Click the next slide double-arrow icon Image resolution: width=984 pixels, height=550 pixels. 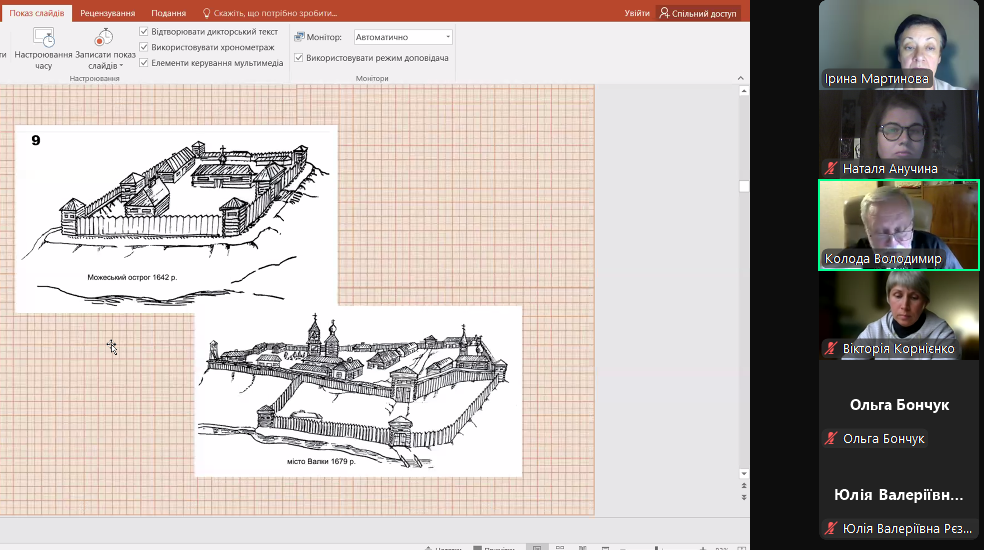(743, 497)
